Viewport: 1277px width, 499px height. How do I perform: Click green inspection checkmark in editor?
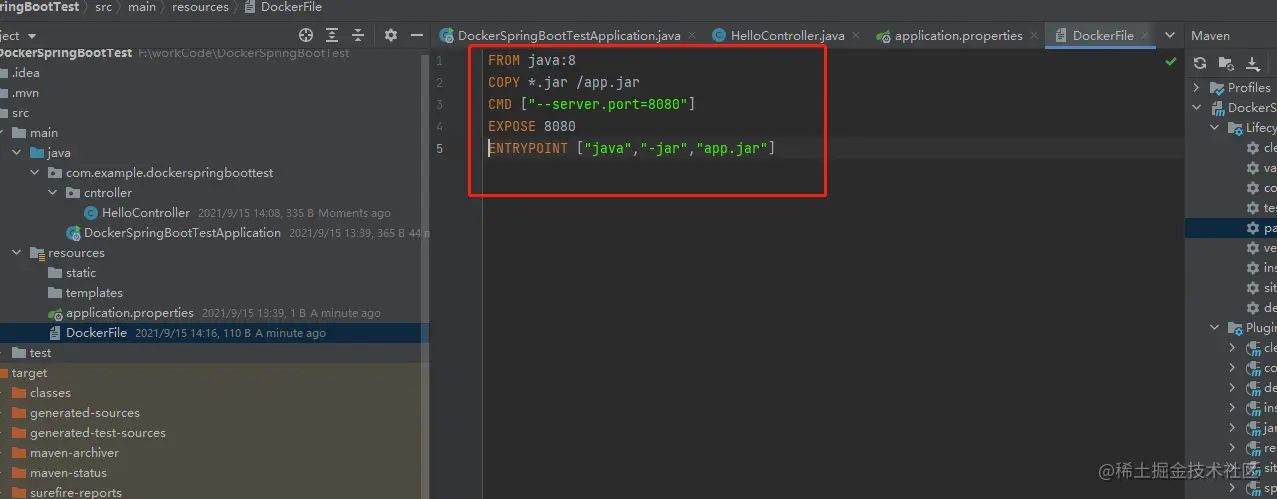tap(1171, 62)
